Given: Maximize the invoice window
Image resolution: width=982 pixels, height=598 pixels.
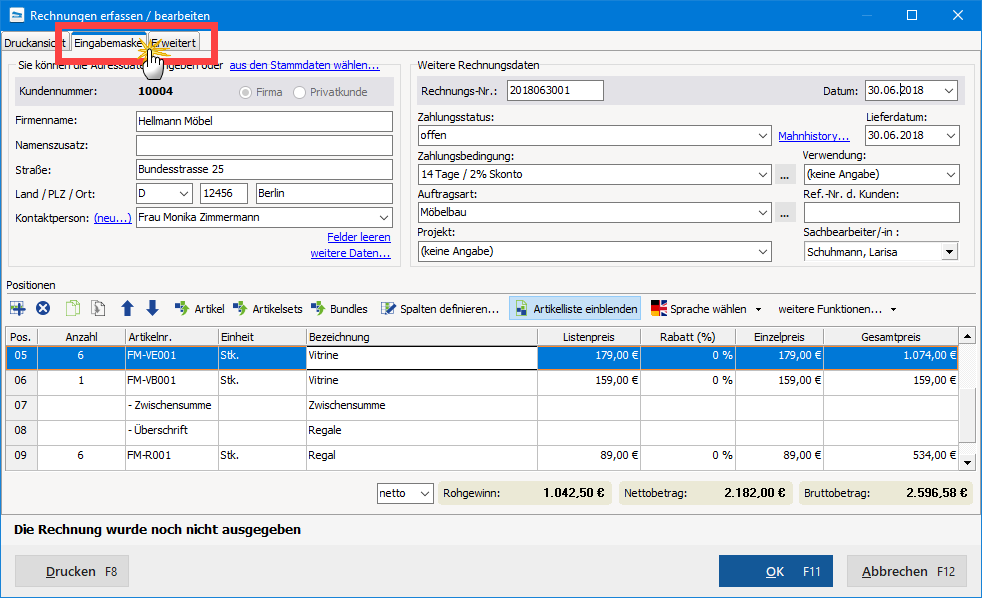Looking at the screenshot, I should [912, 15].
